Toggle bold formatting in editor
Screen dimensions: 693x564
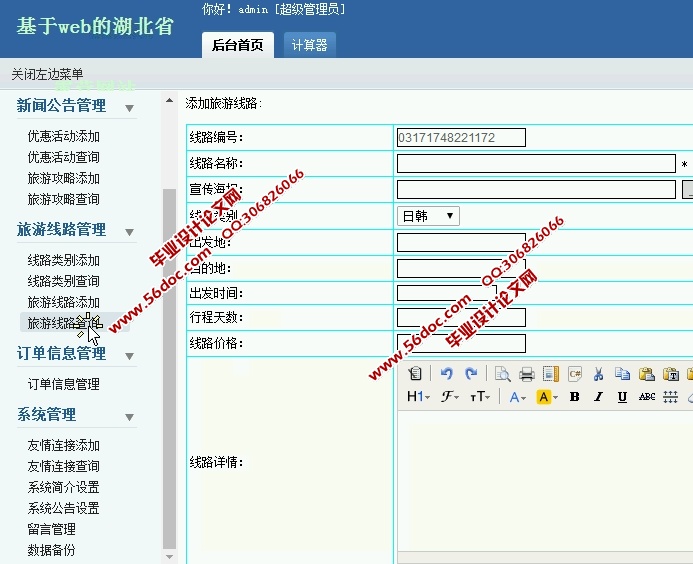click(574, 397)
